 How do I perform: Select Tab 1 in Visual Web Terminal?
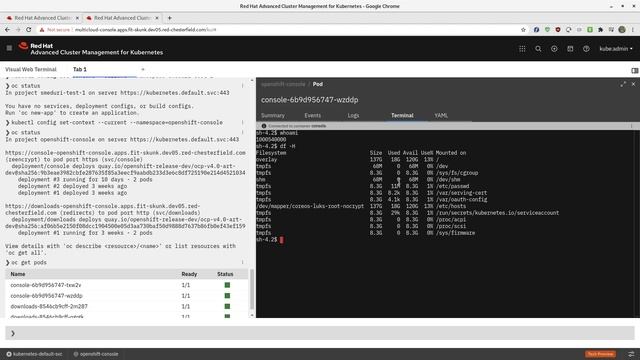(80, 69)
